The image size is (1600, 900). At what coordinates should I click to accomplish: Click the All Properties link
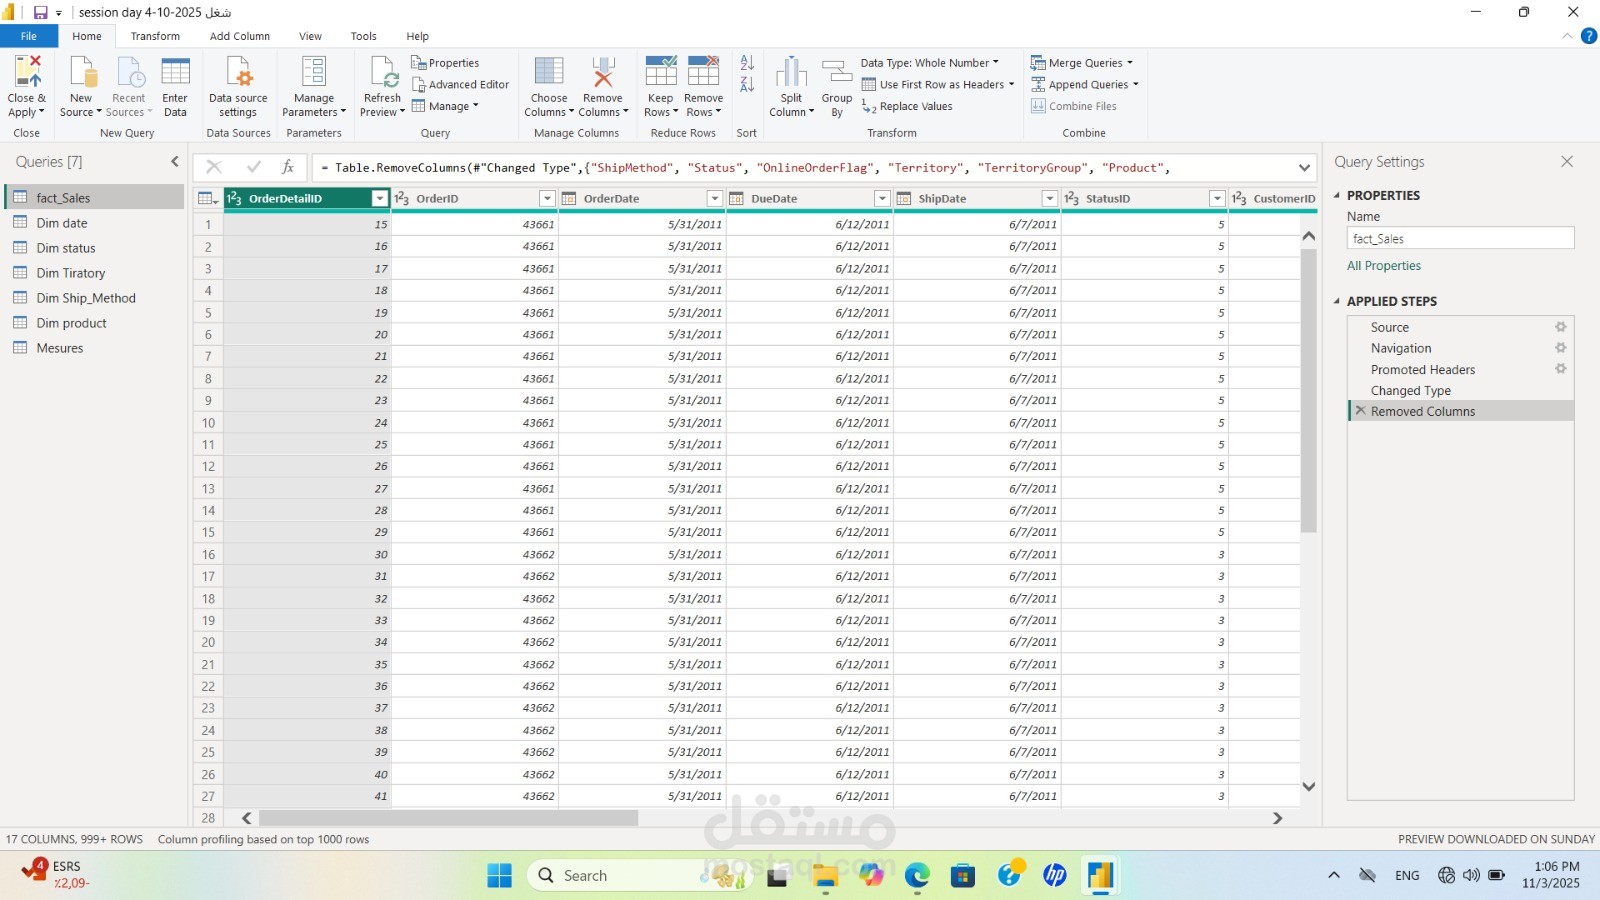click(1383, 266)
